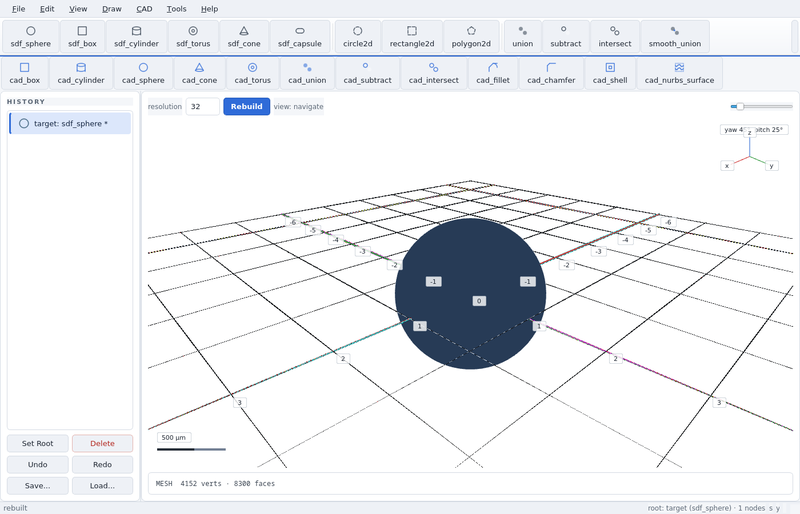
Task: Click the 'rebuilt' status bar text
Action: pyautogui.click(x=15, y=508)
